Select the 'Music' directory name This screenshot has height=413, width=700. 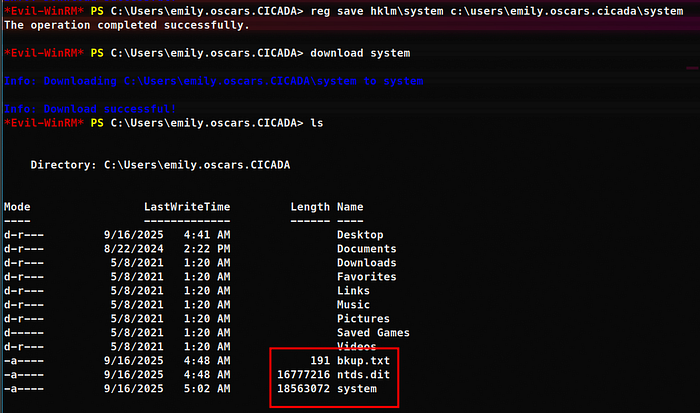pyautogui.click(x=353, y=305)
